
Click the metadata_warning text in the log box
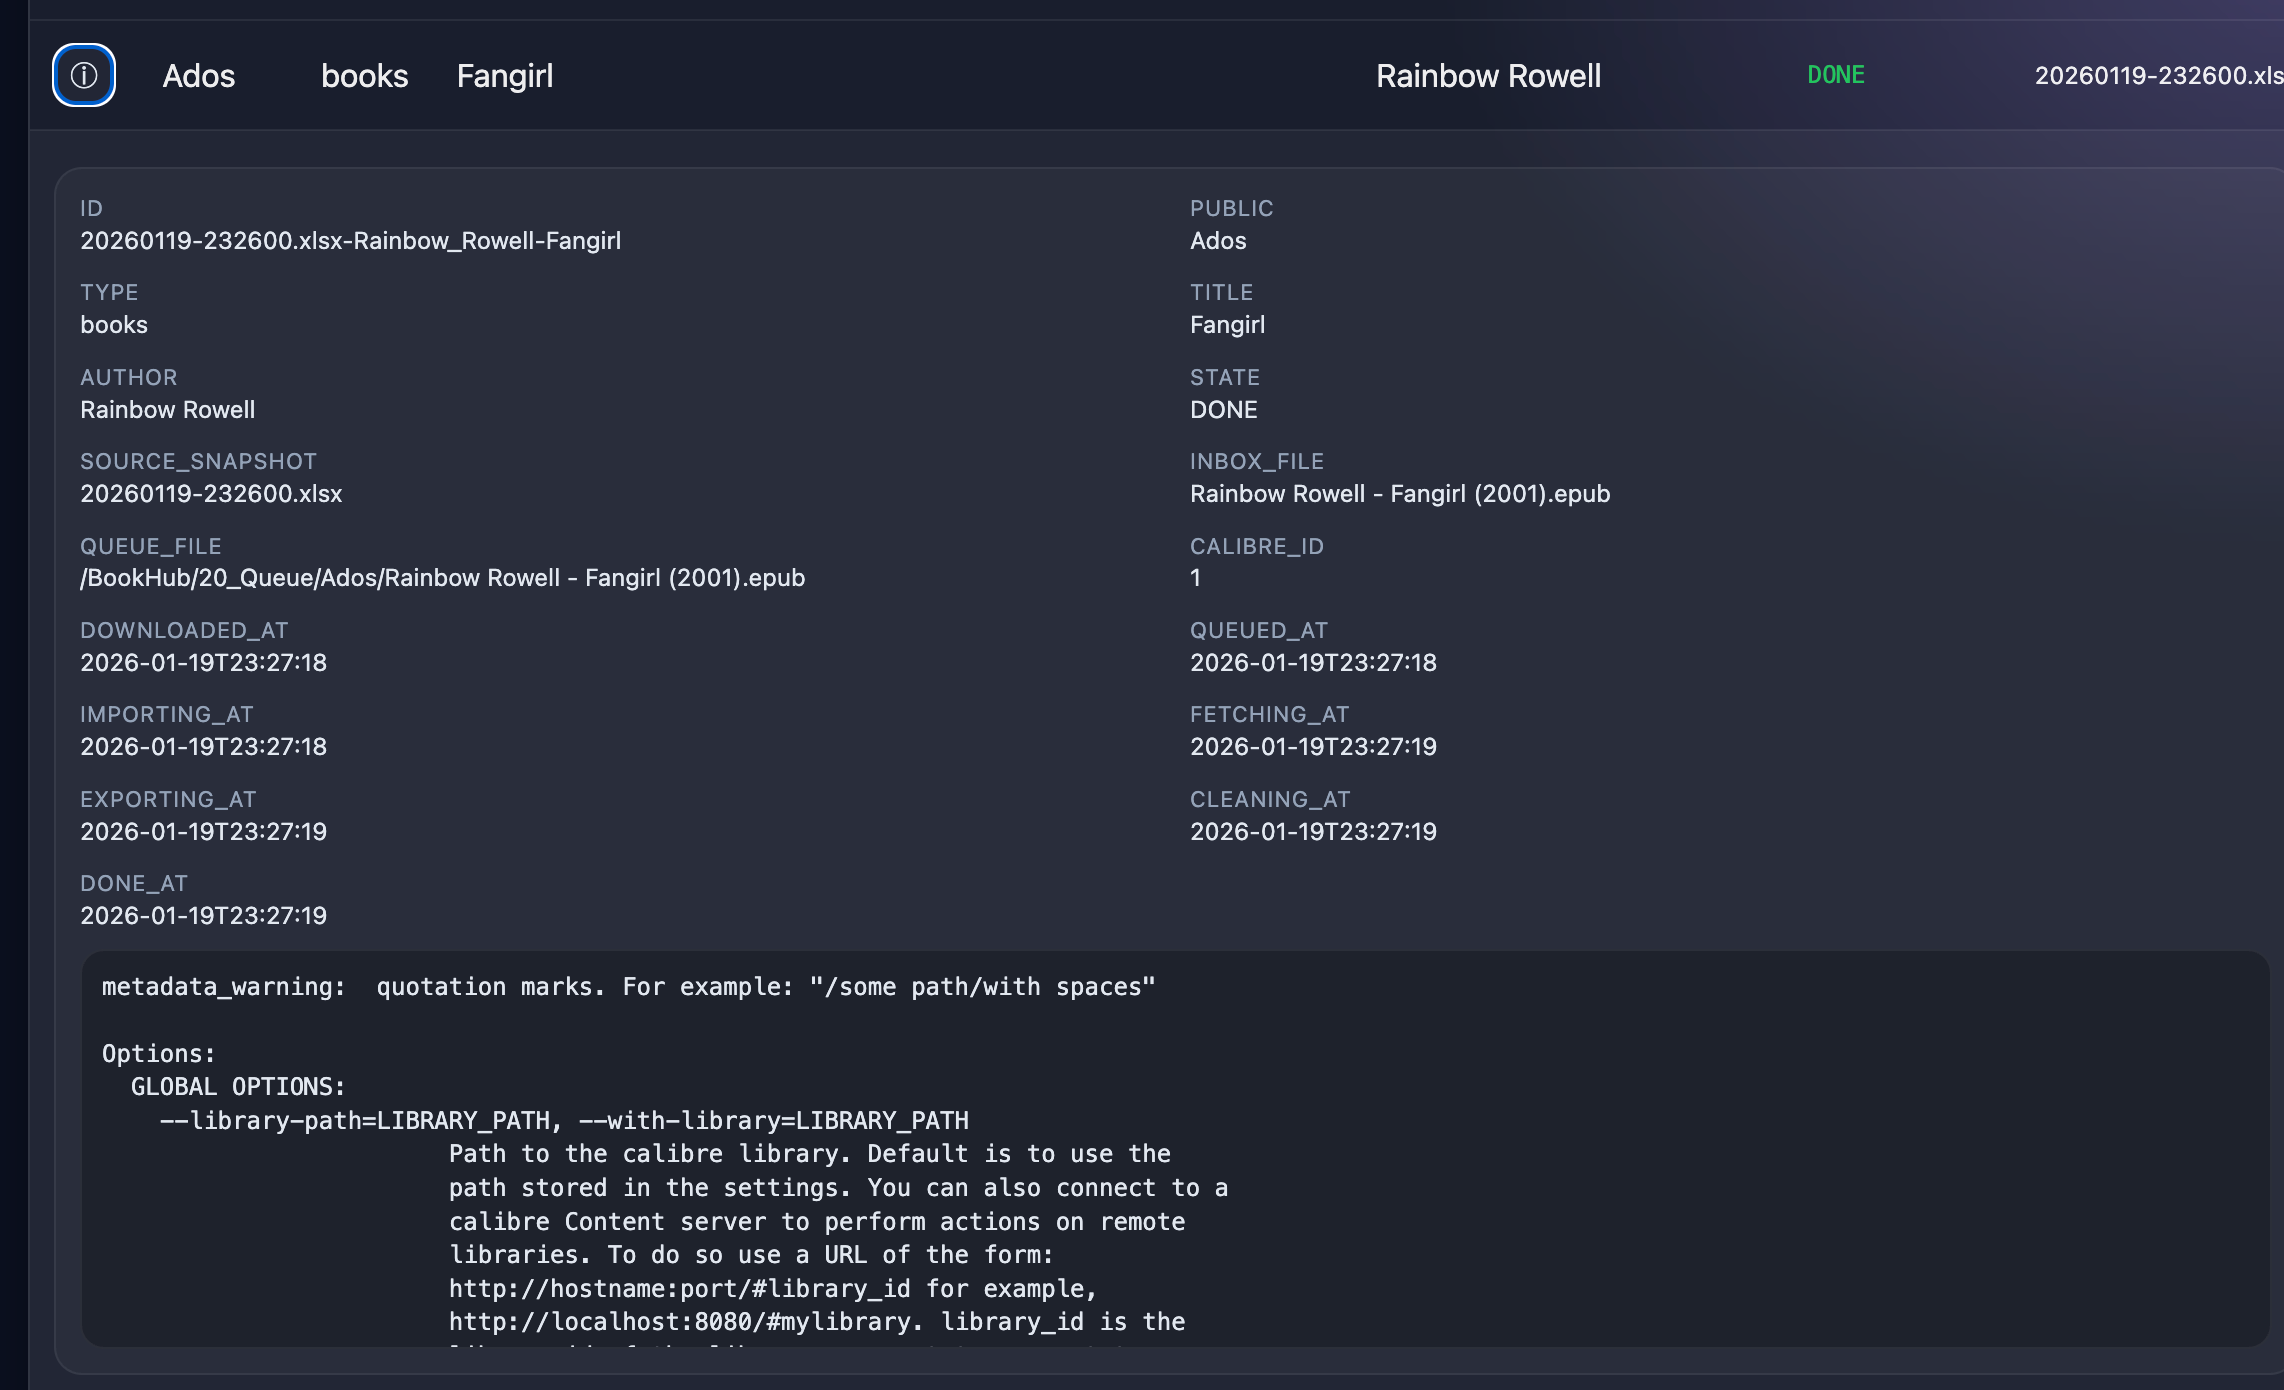pyautogui.click(x=223, y=987)
